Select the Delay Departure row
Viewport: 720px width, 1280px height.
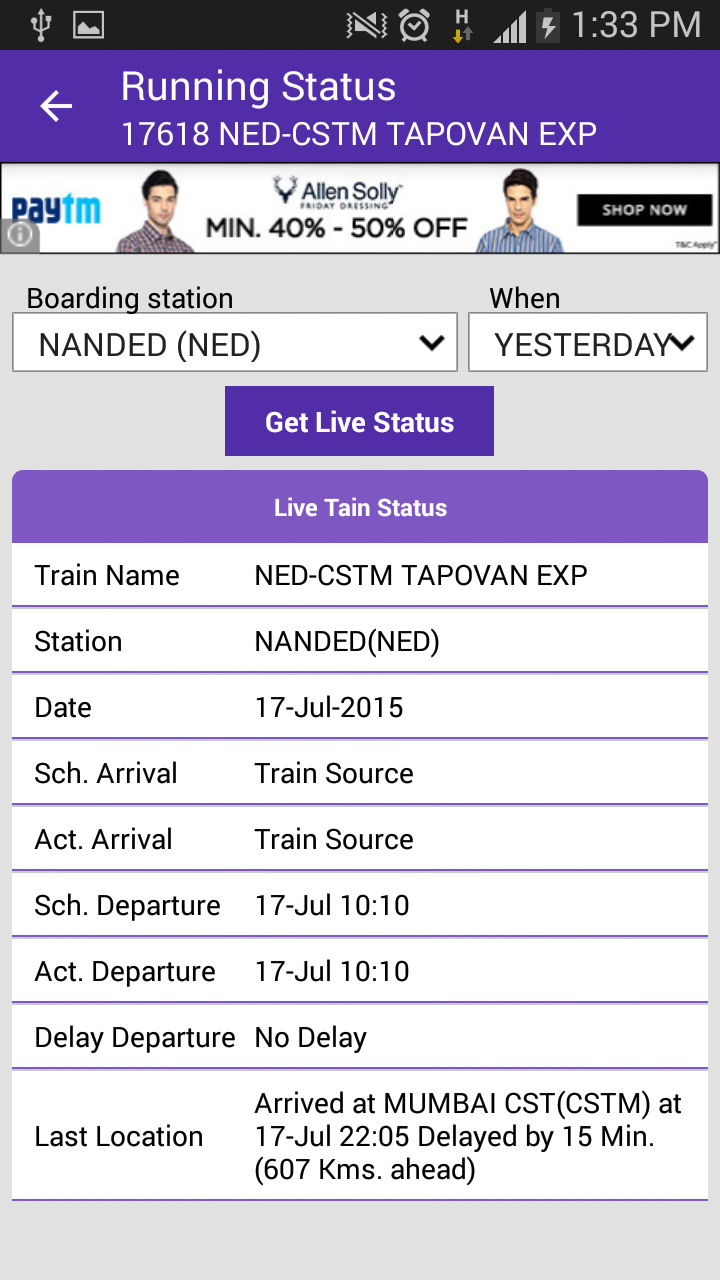coord(360,1037)
